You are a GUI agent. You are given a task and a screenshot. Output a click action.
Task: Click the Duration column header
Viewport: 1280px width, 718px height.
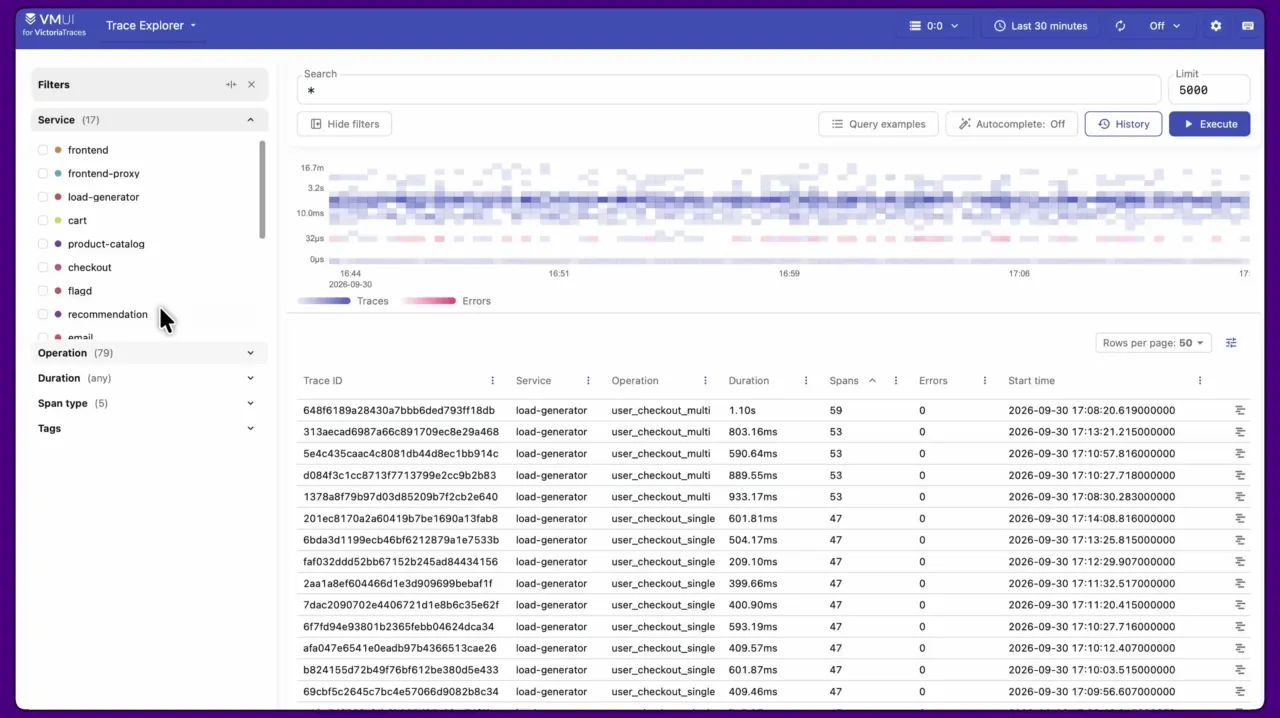click(749, 381)
